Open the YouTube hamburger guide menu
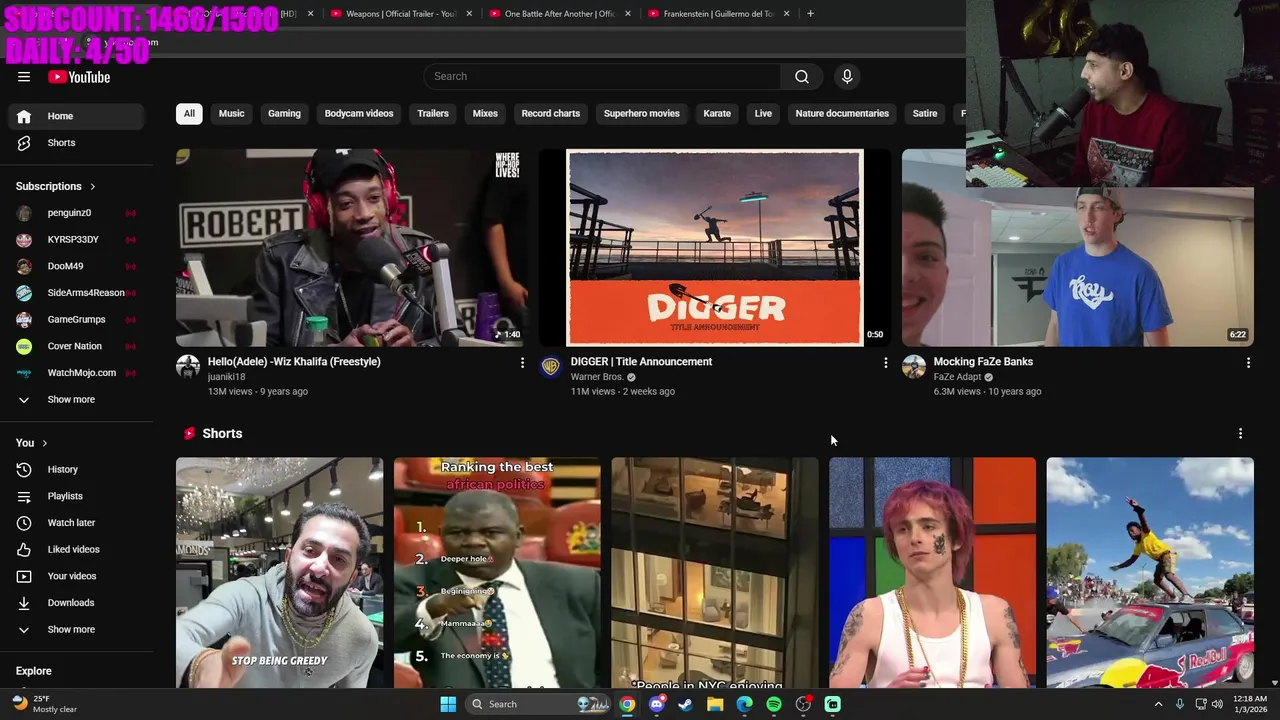1280x720 pixels. click(24, 77)
